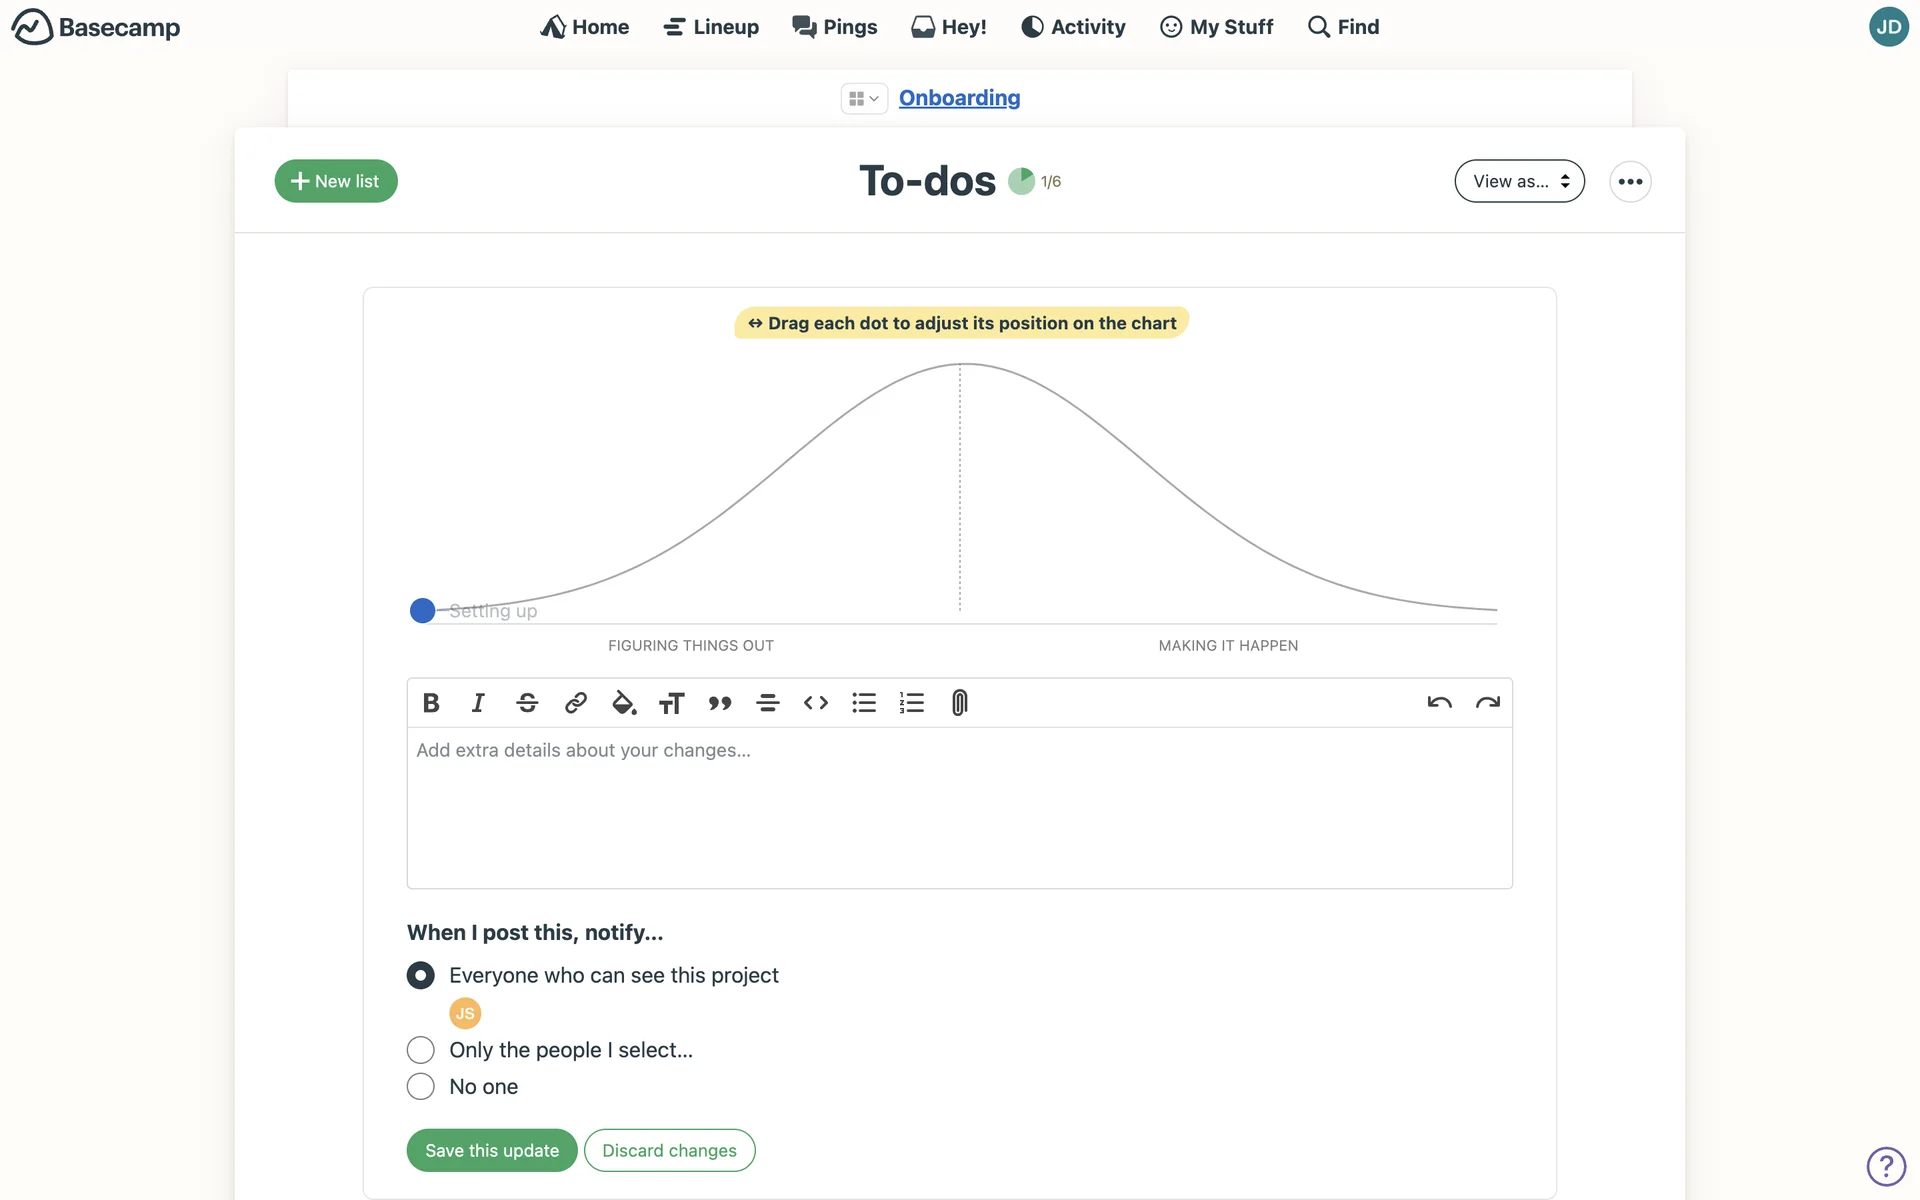The height and width of the screenshot is (1200, 1920).
Task: Select "Everyone who can see this project"
Action: (x=421, y=975)
